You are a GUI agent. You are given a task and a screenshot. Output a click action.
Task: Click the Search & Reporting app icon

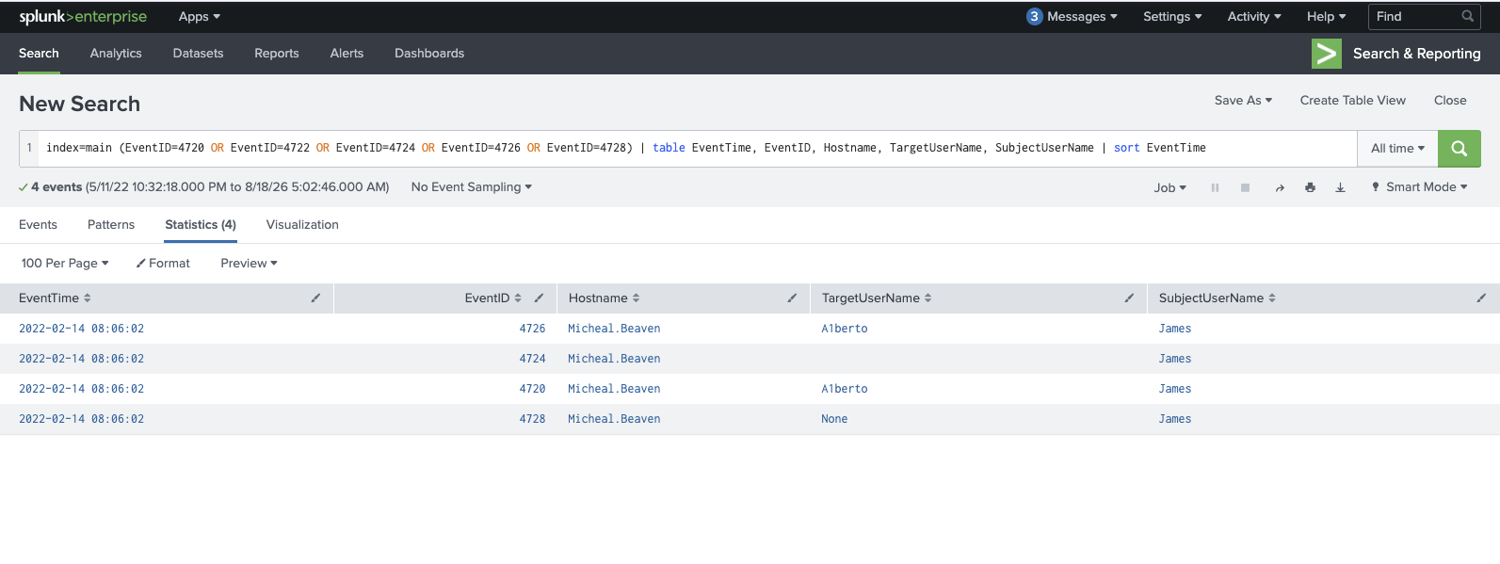coord(1326,54)
